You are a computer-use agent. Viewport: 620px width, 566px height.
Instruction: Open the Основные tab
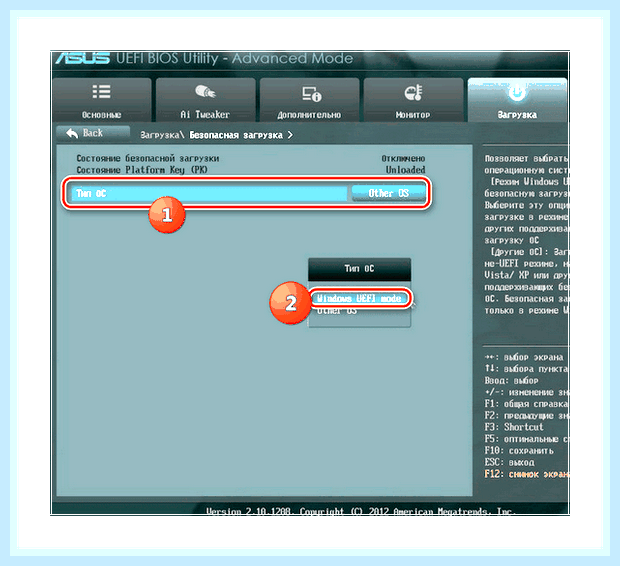click(102, 100)
